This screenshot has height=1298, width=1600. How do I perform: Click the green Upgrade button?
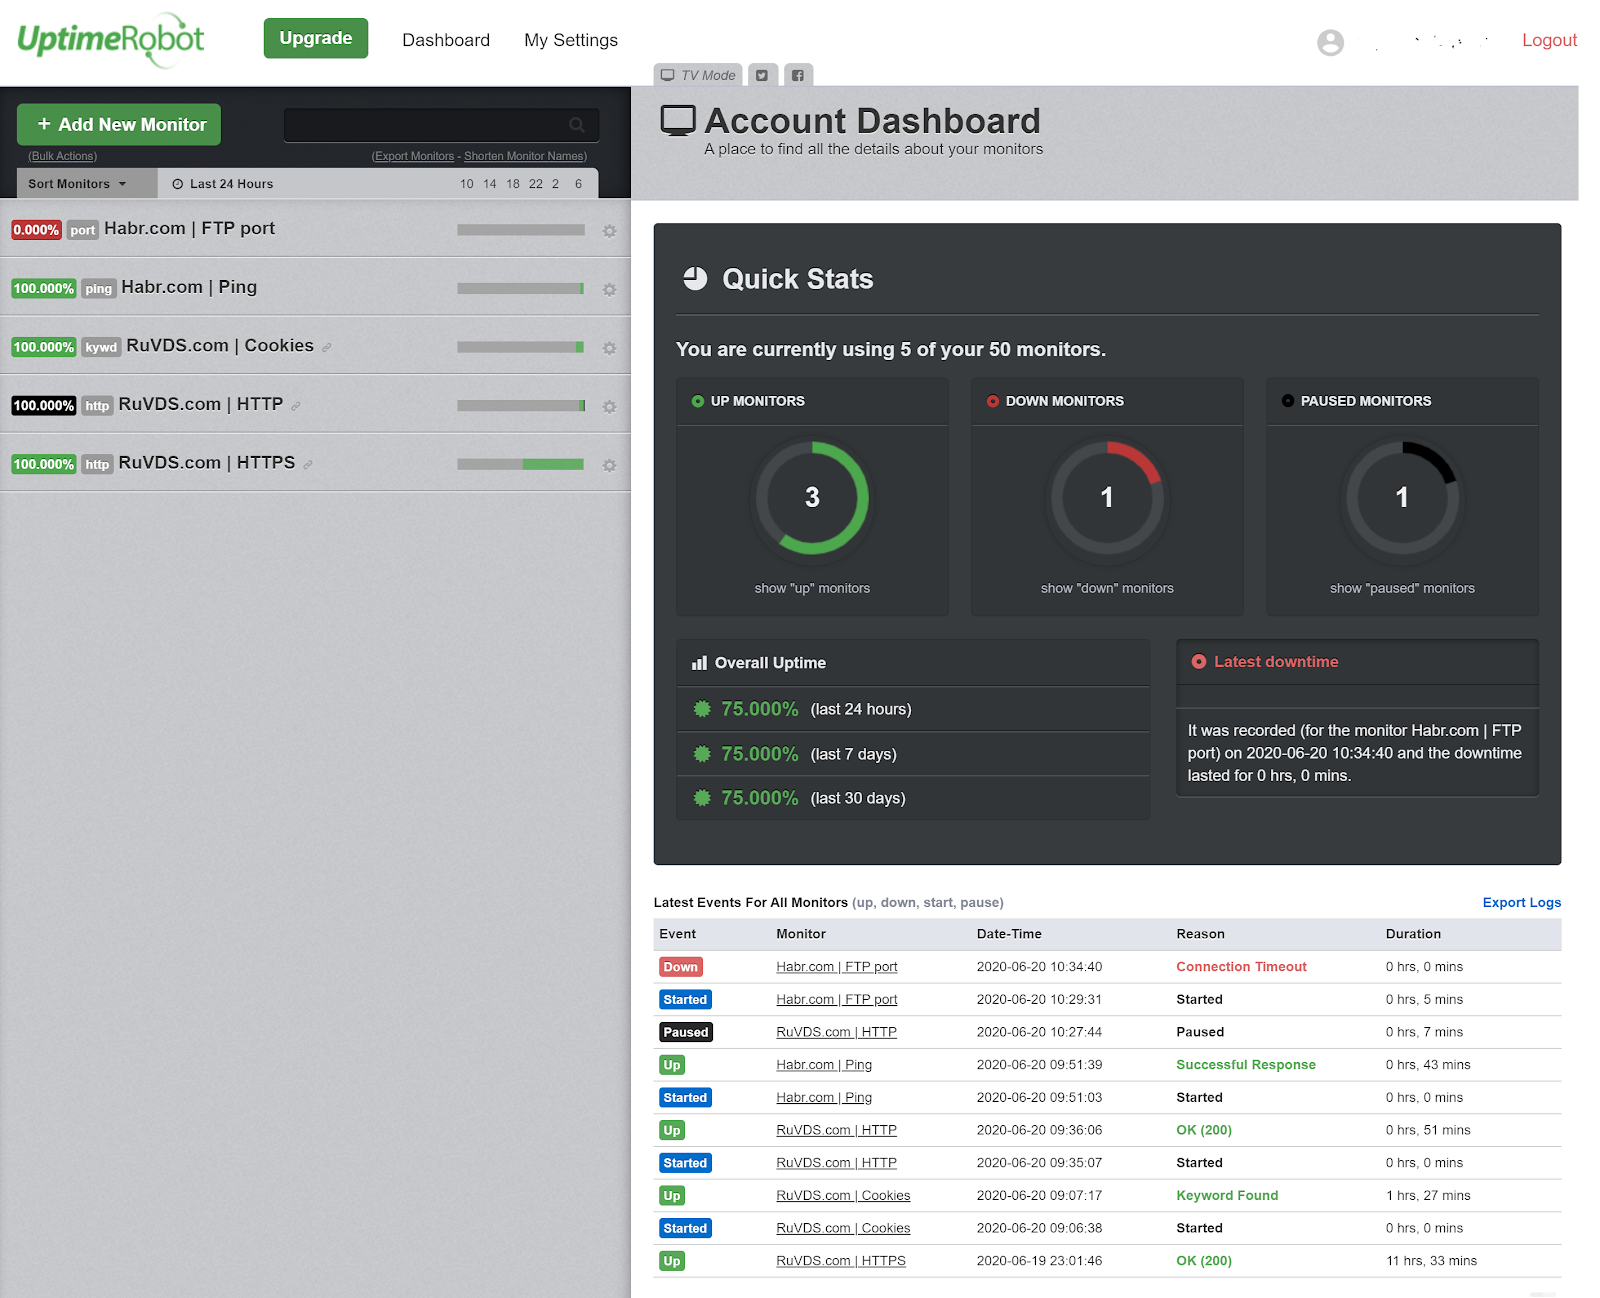click(316, 38)
